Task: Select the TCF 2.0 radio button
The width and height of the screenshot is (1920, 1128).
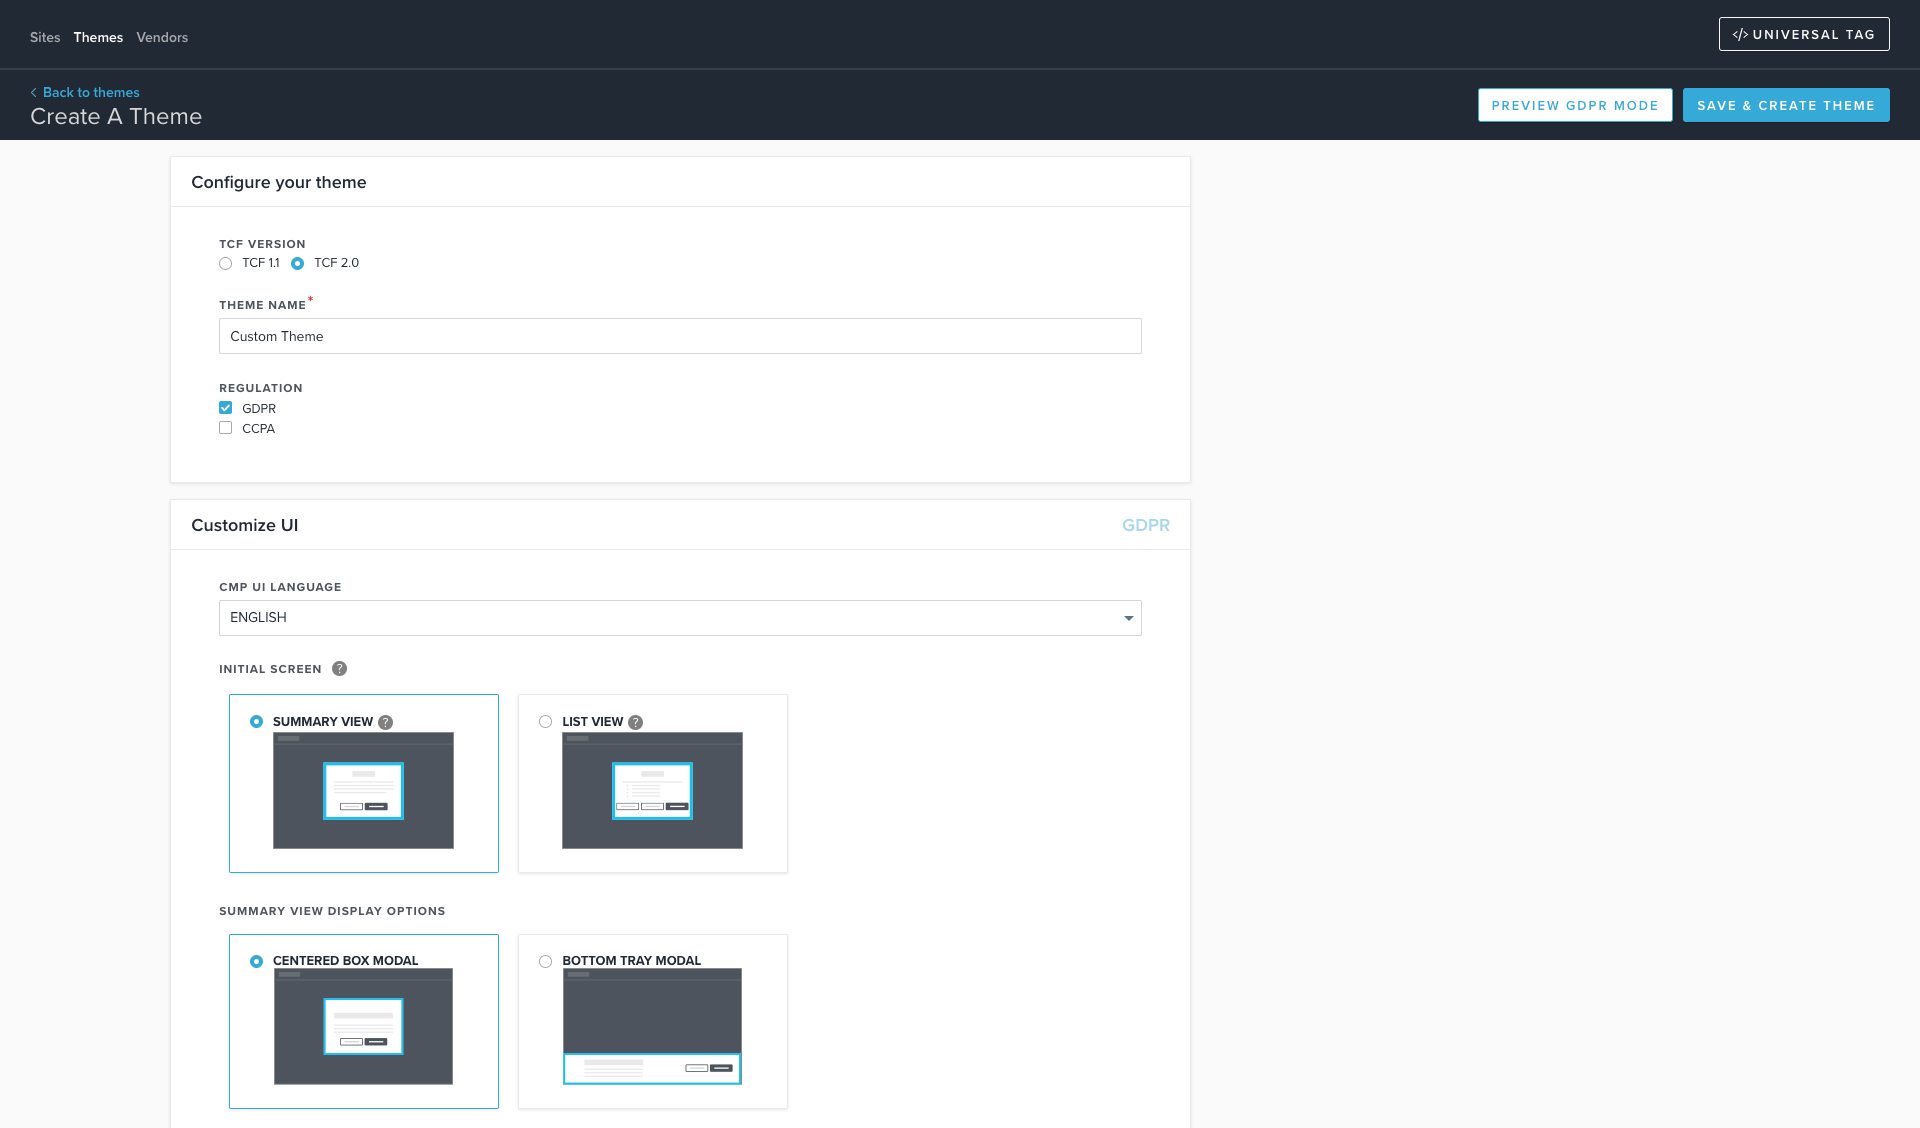Action: 298,264
